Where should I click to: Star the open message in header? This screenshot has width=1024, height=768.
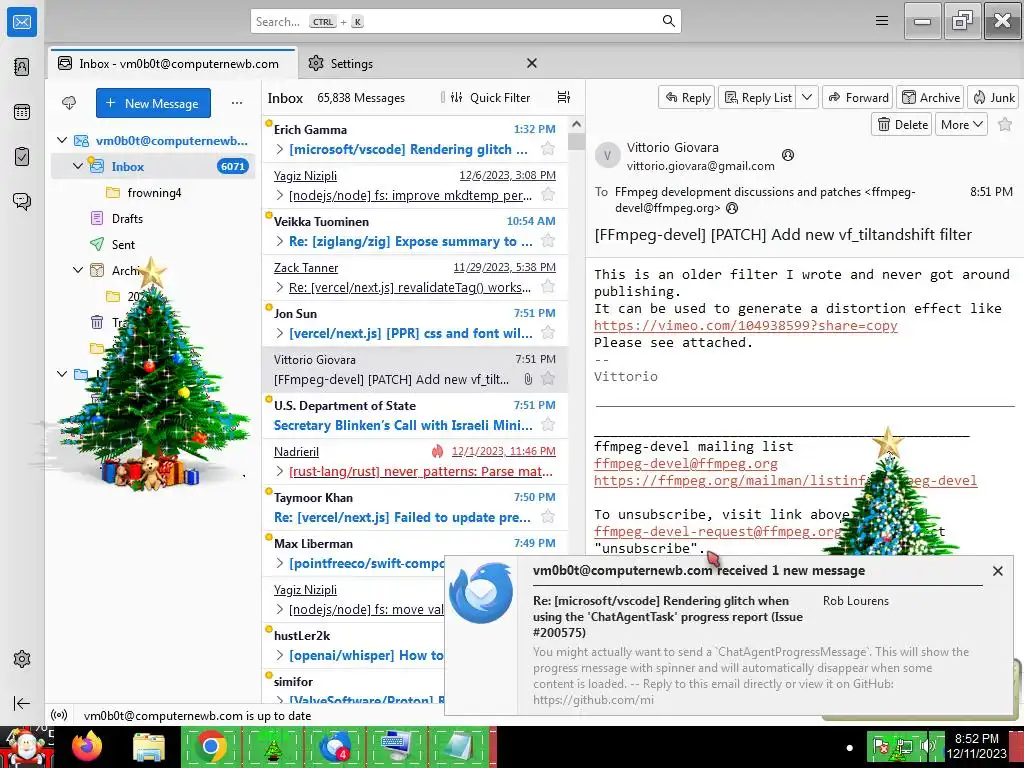[x=1005, y=124]
